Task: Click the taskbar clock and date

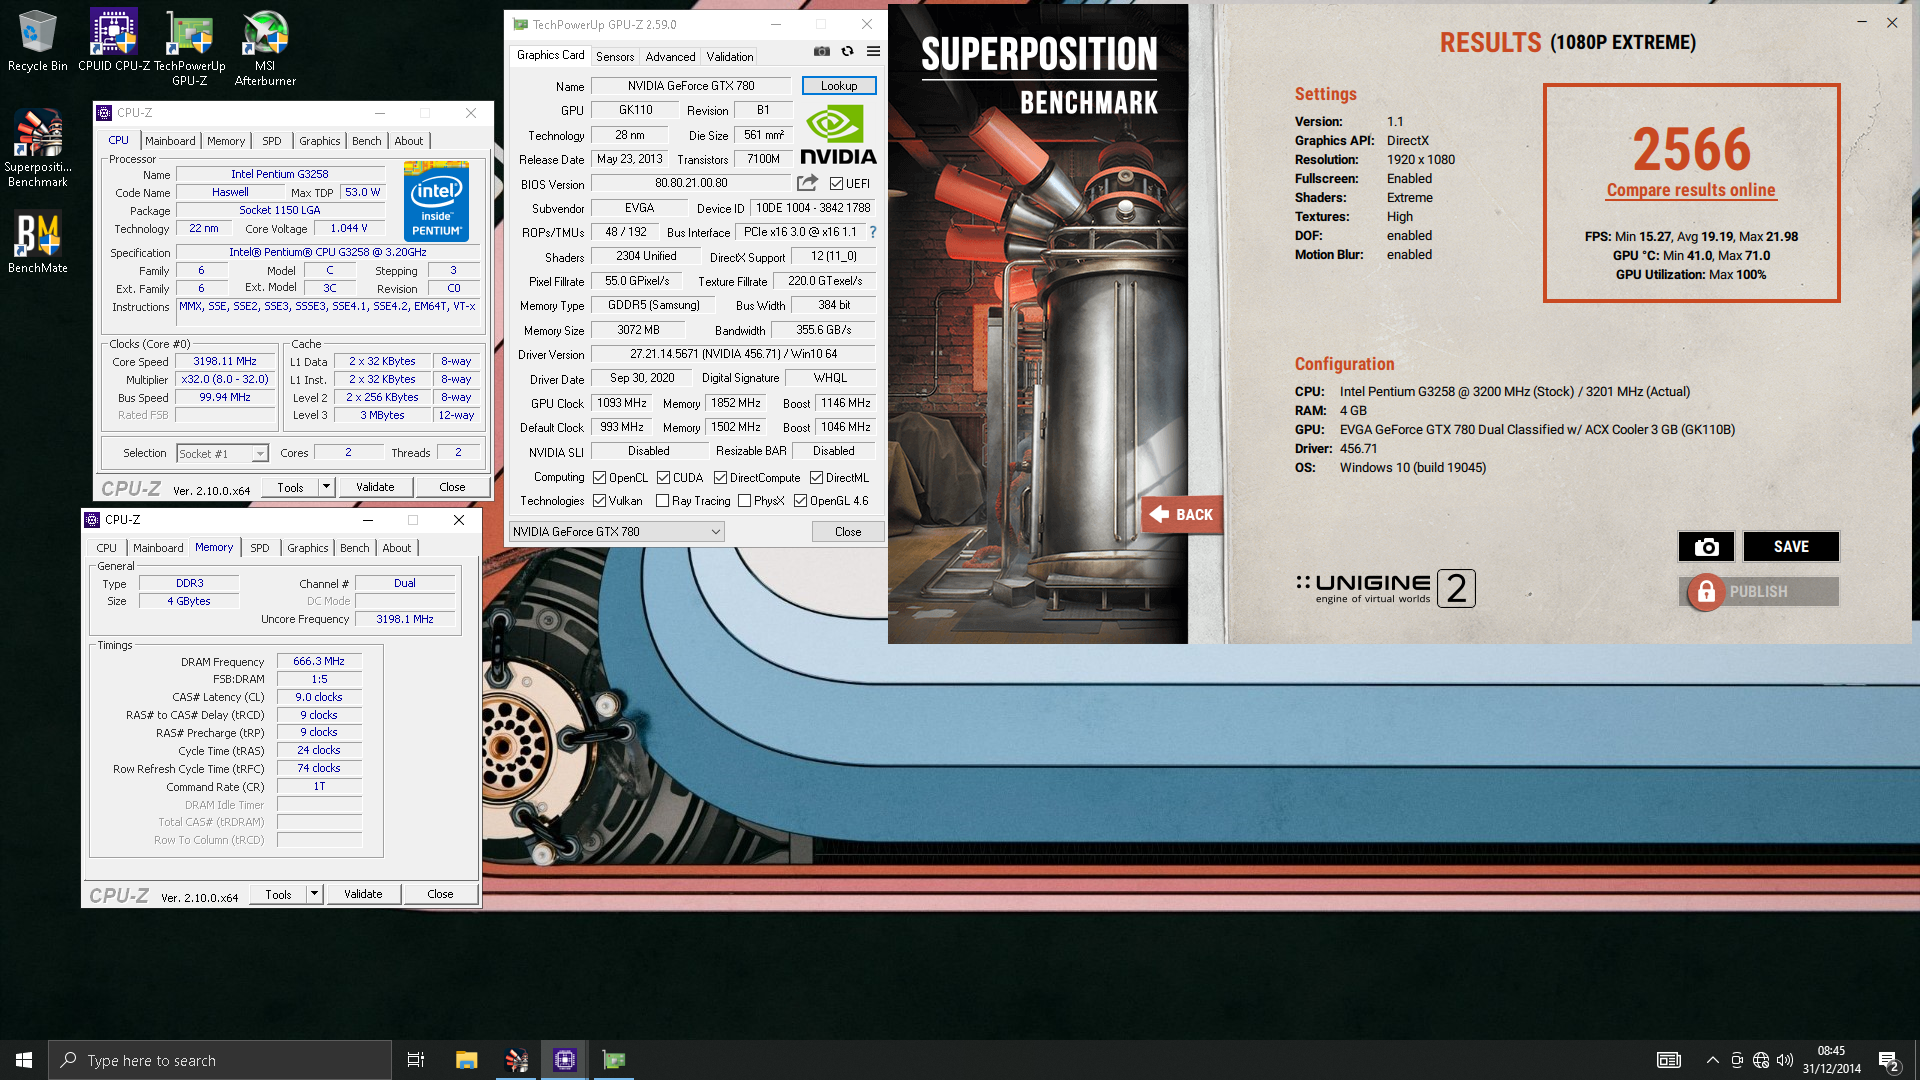Action: click(x=1832, y=1060)
